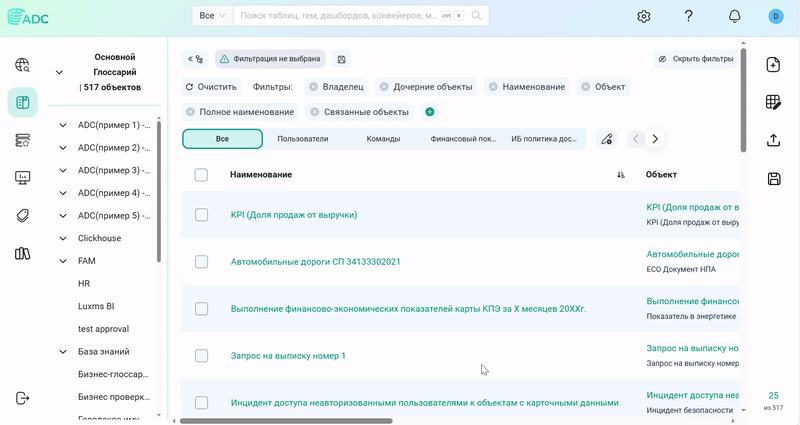This screenshot has height=425, width=800.
Task: Open settings gear in header
Action: point(644,16)
